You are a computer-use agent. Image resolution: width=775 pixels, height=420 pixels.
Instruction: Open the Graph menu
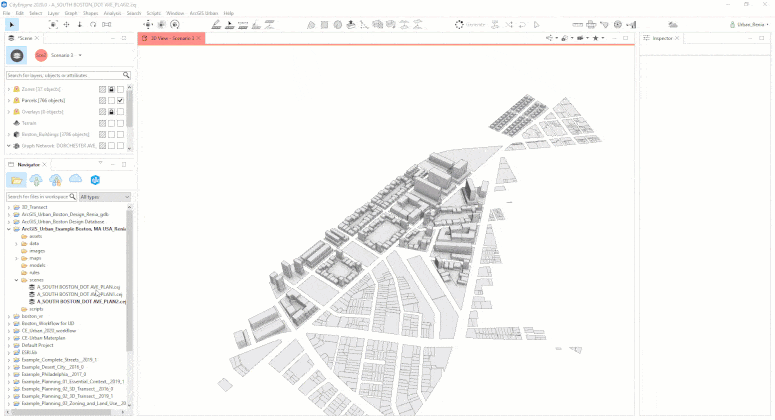click(71, 13)
